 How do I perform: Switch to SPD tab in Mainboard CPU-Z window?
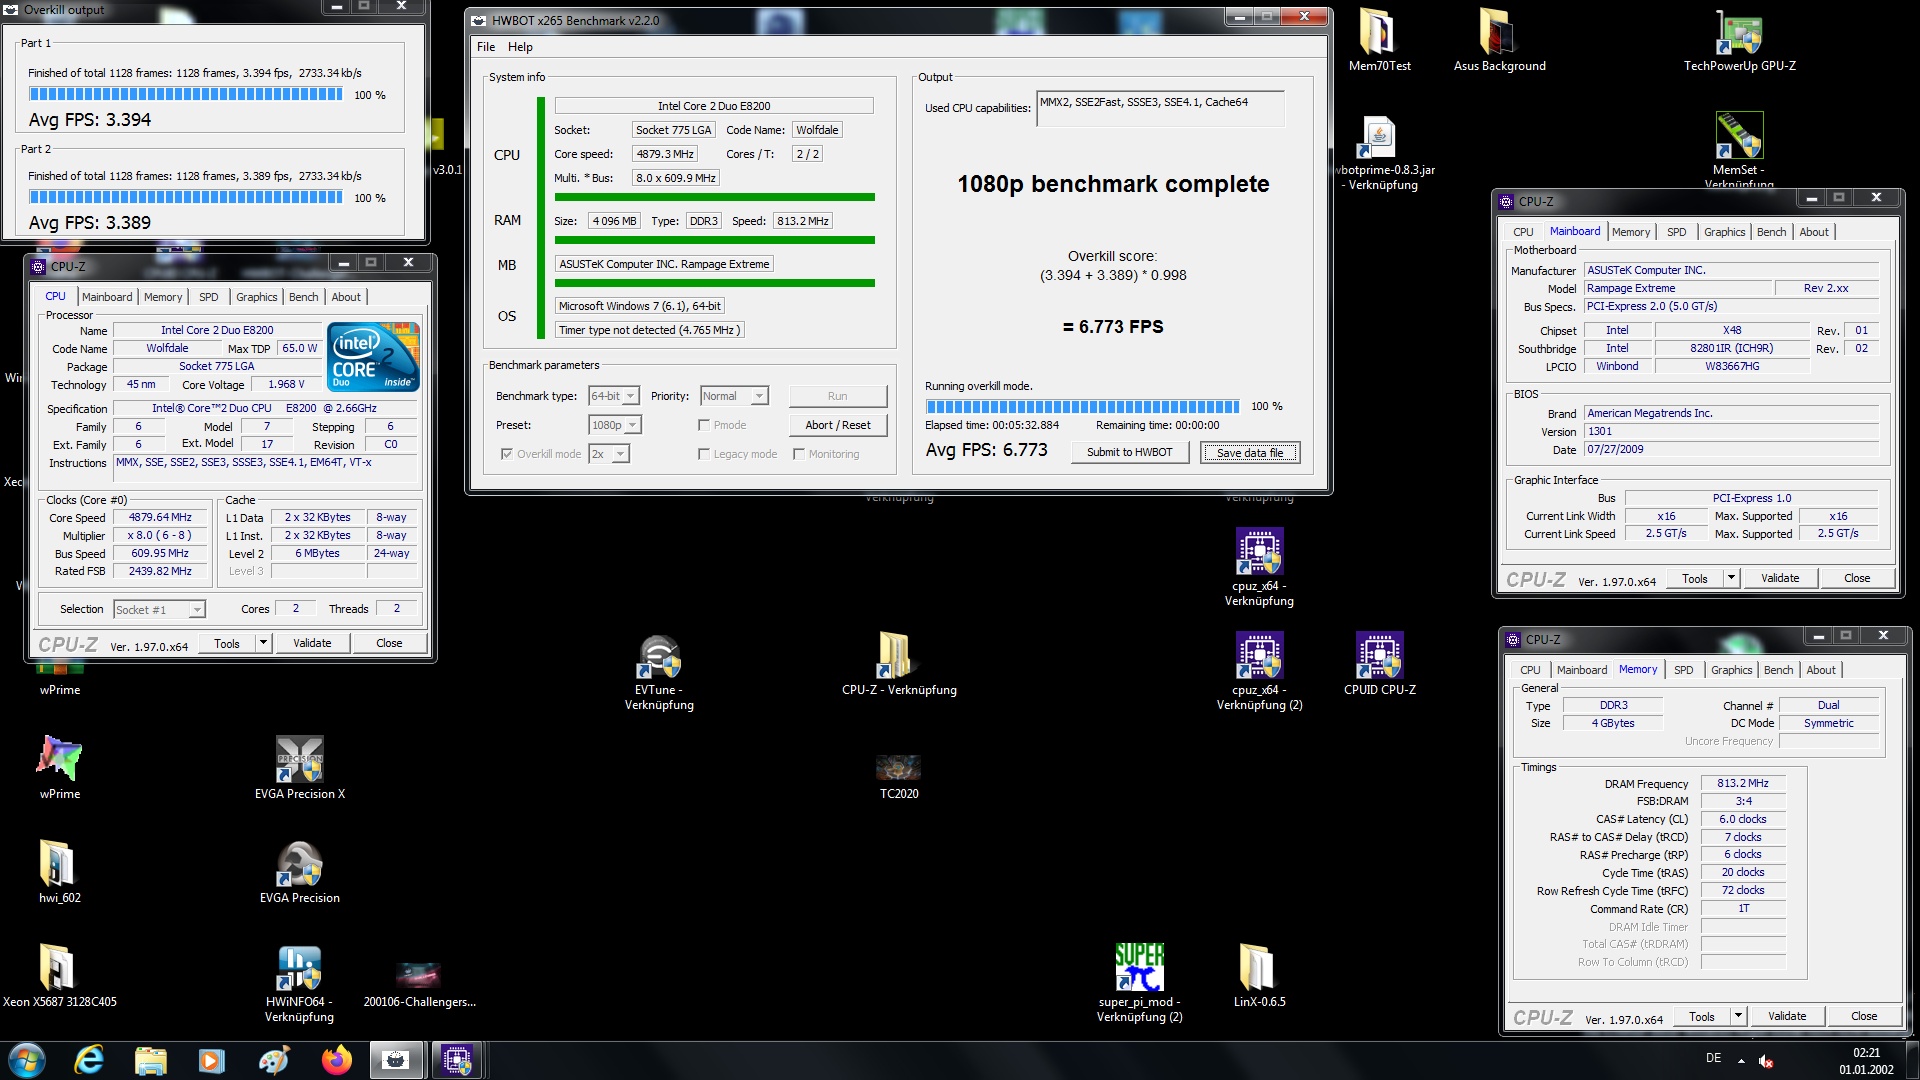click(x=1676, y=232)
